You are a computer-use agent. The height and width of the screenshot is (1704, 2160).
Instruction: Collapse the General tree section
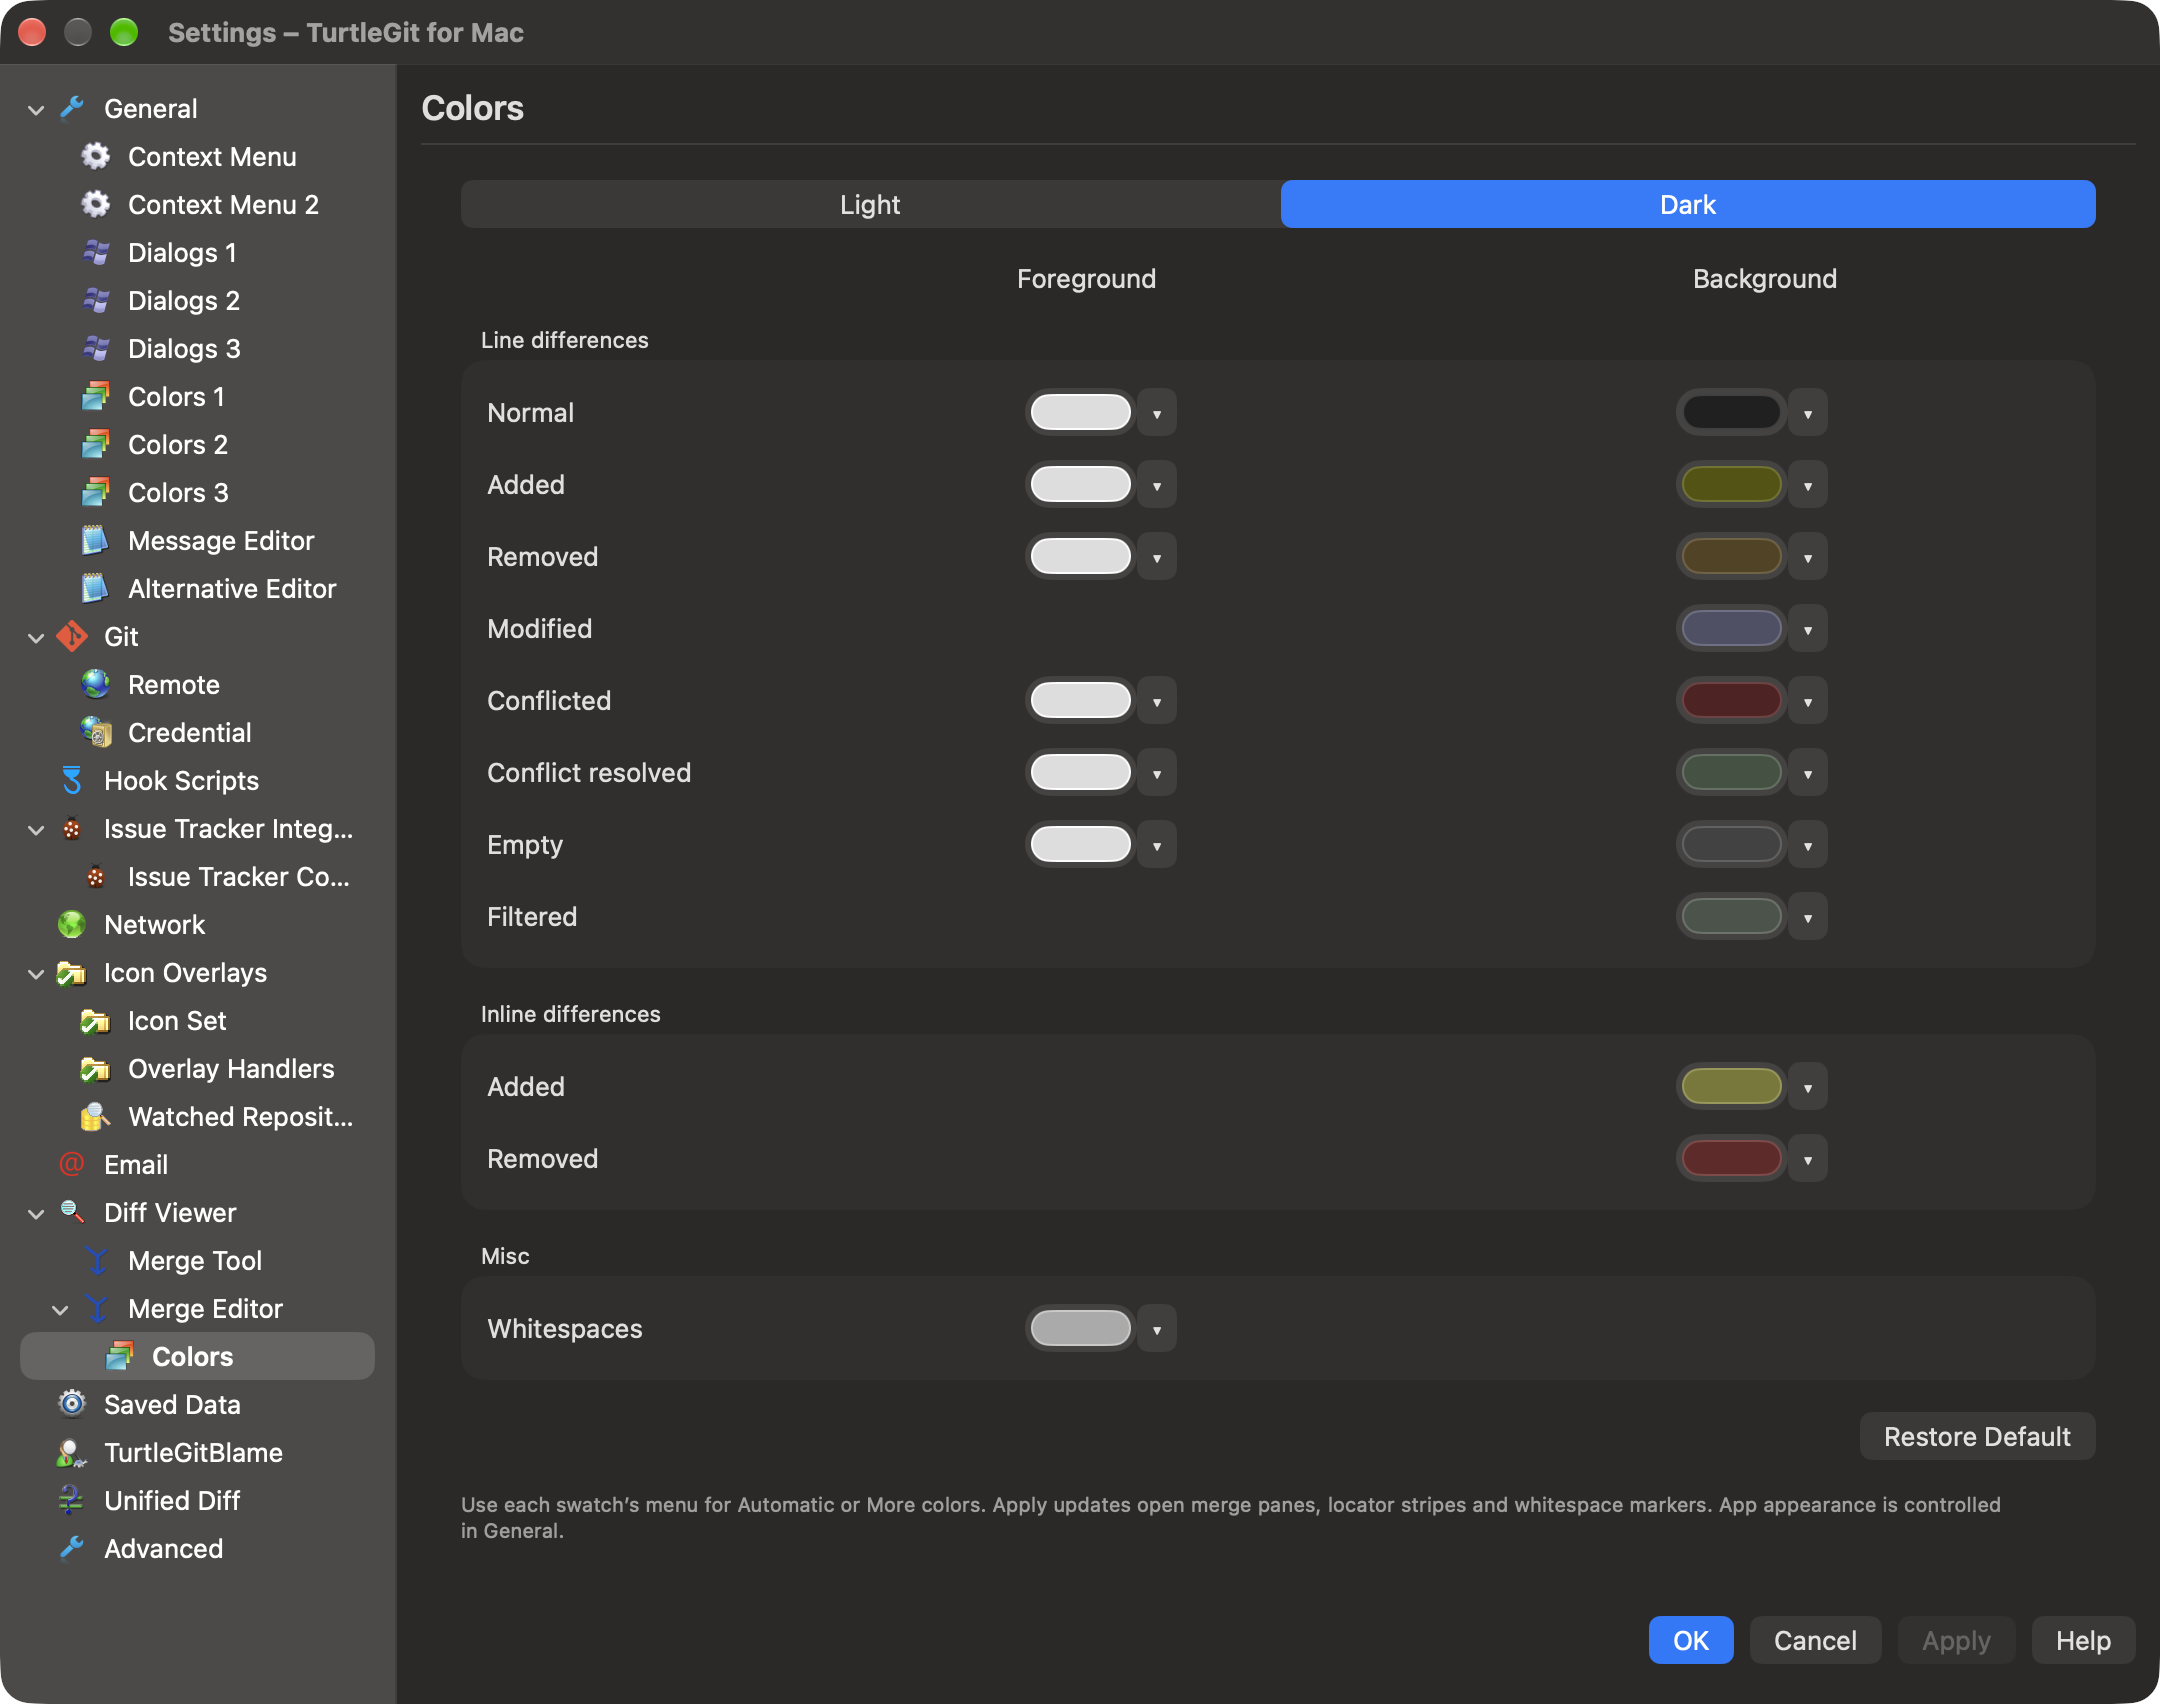[x=36, y=109]
